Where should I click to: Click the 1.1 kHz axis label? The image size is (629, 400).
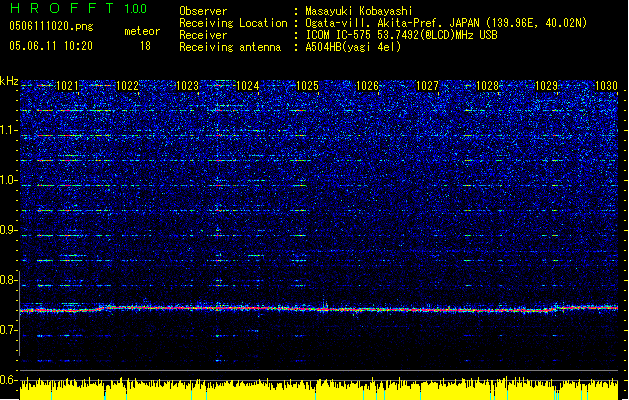(8, 130)
